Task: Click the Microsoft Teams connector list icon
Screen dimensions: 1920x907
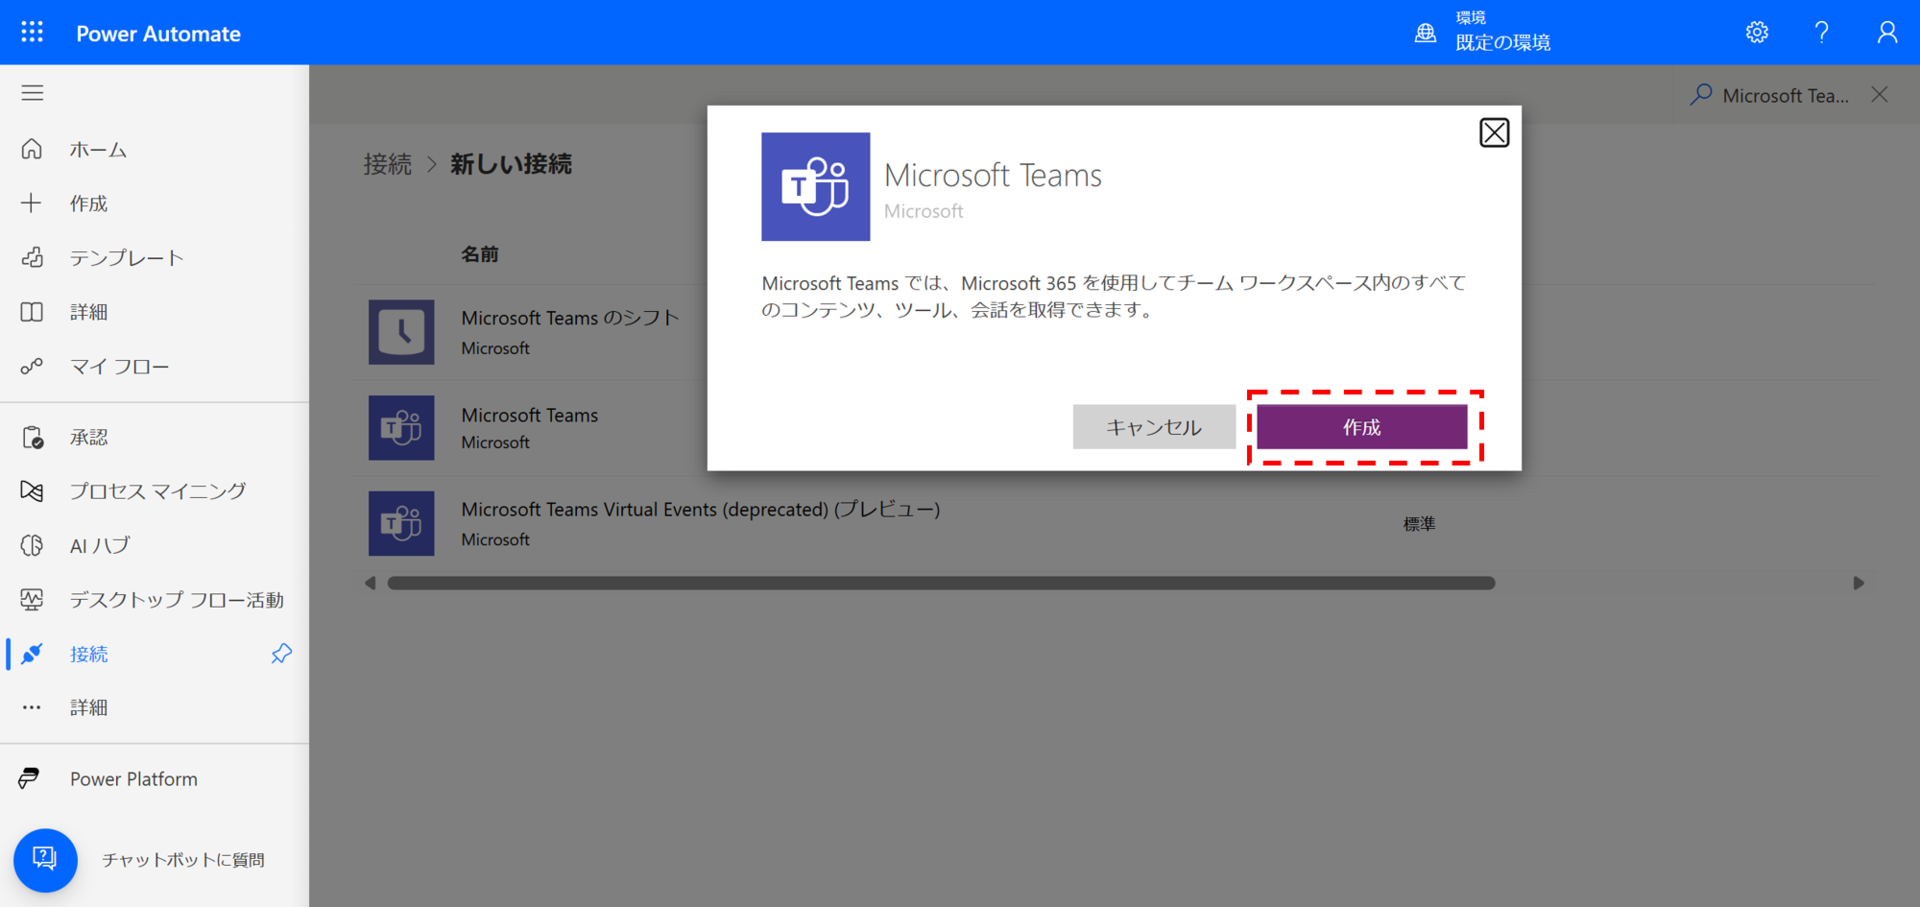Action: pos(401,428)
